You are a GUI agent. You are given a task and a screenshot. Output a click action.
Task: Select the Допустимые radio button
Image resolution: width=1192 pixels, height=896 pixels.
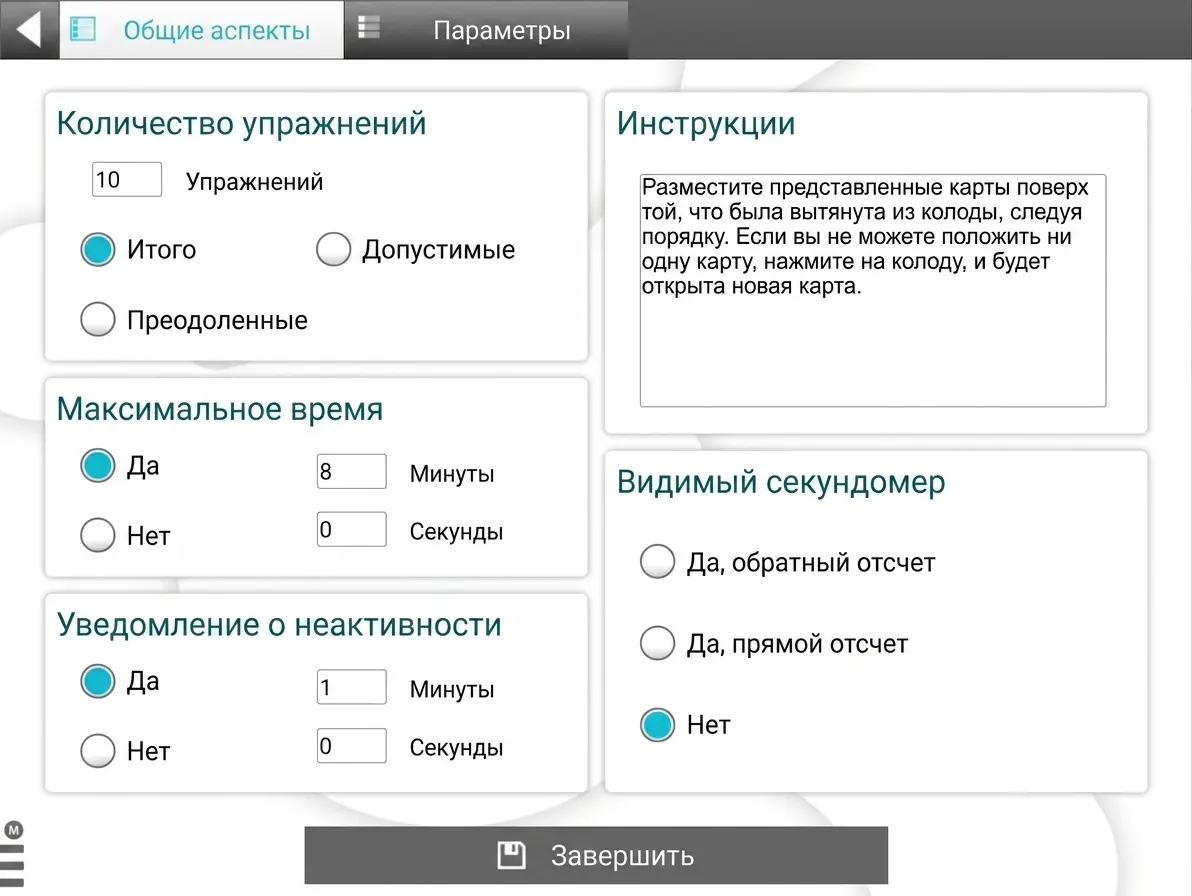334,249
